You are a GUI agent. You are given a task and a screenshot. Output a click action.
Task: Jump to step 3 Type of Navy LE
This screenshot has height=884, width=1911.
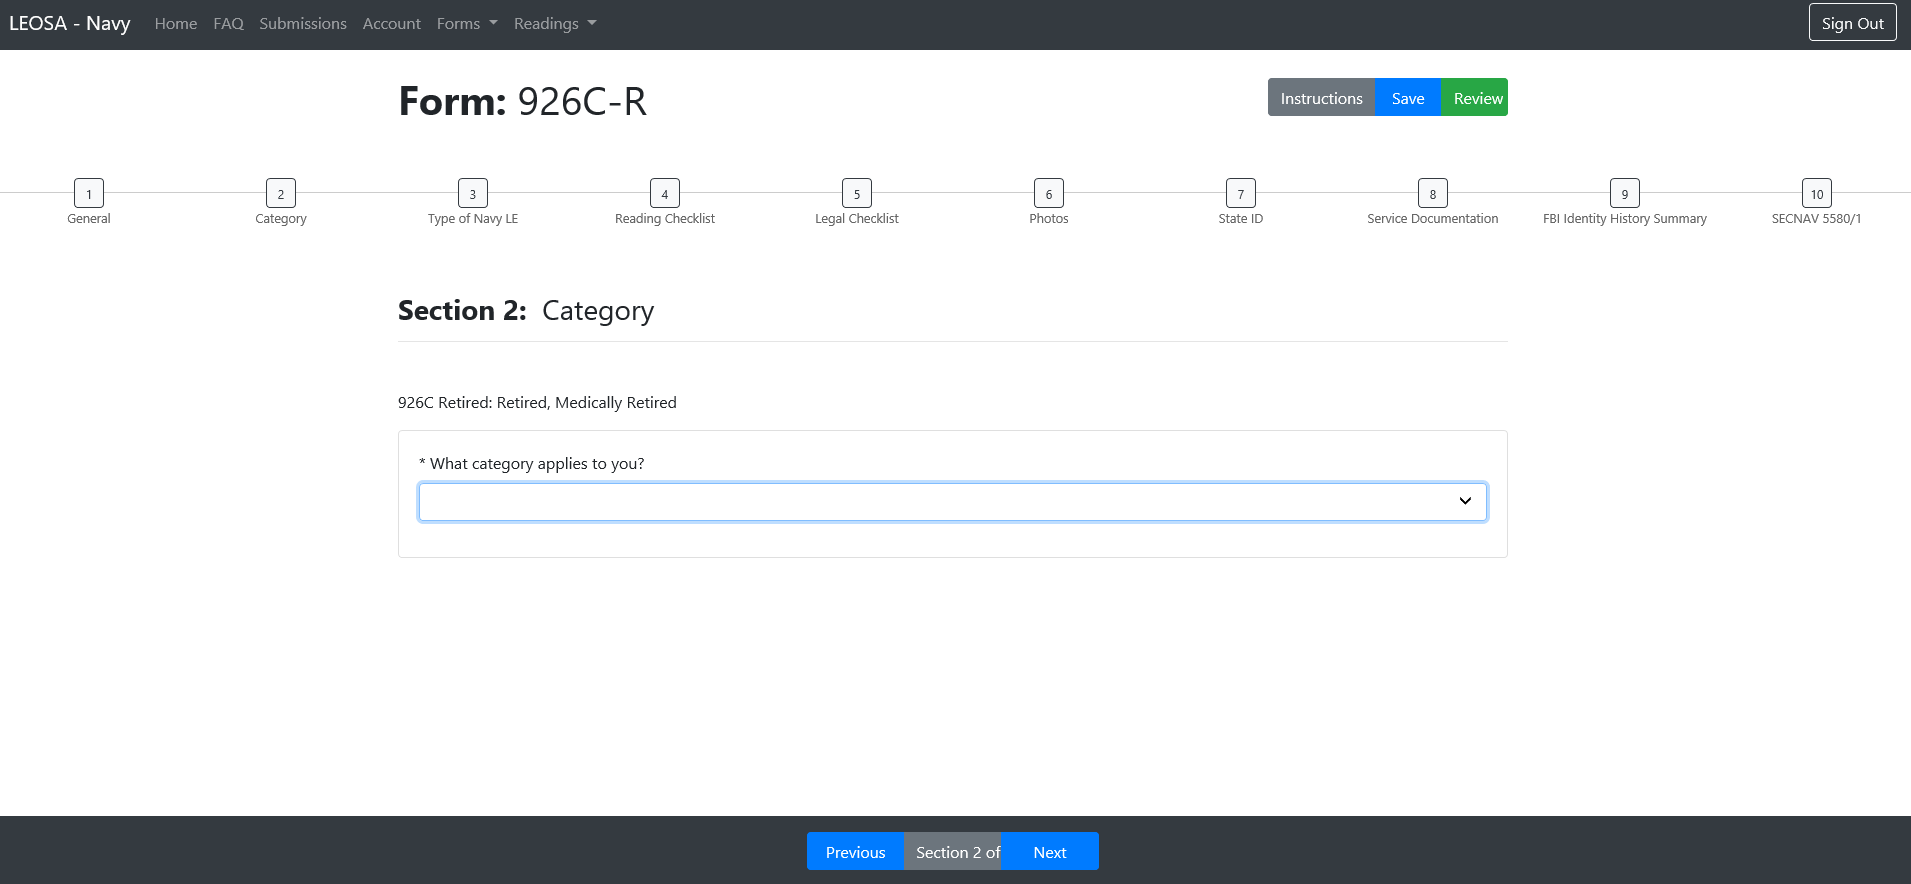(473, 194)
